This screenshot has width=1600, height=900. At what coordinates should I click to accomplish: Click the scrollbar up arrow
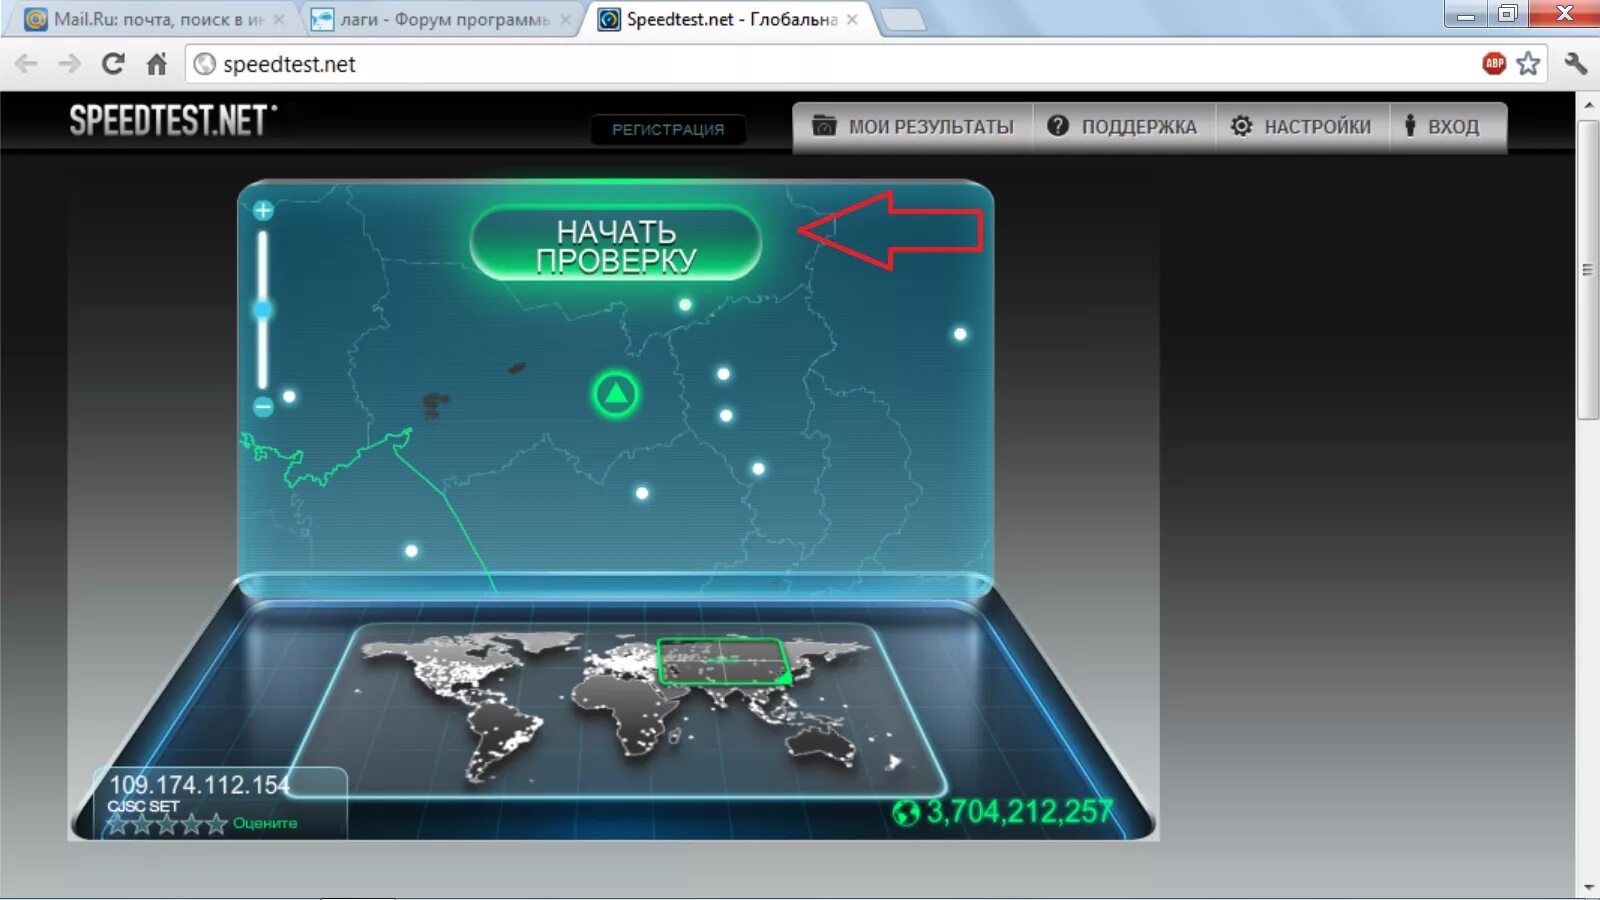(1588, 104)
